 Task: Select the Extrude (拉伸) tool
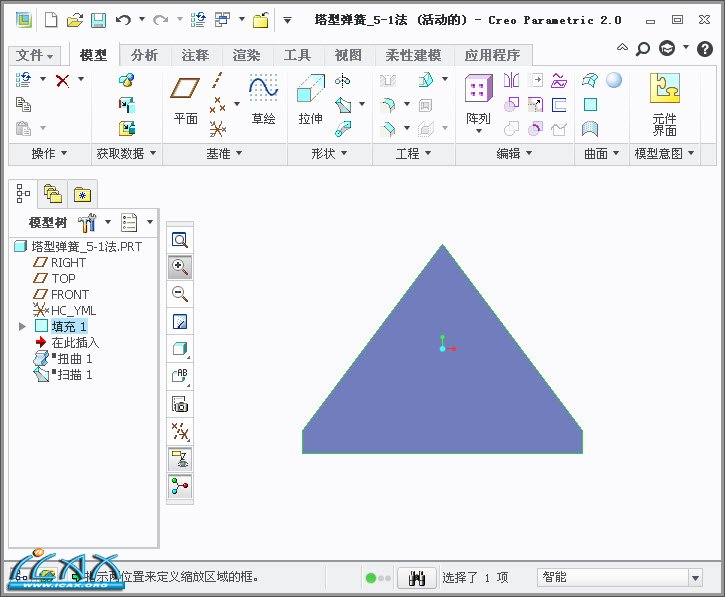311,99
